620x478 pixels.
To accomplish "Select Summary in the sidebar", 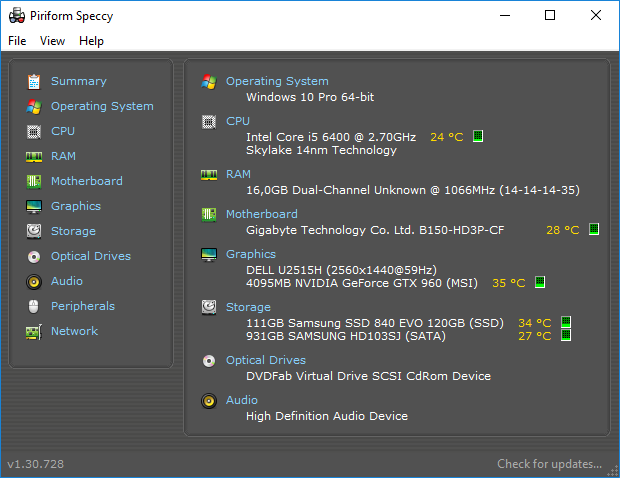I will [78, 81].
